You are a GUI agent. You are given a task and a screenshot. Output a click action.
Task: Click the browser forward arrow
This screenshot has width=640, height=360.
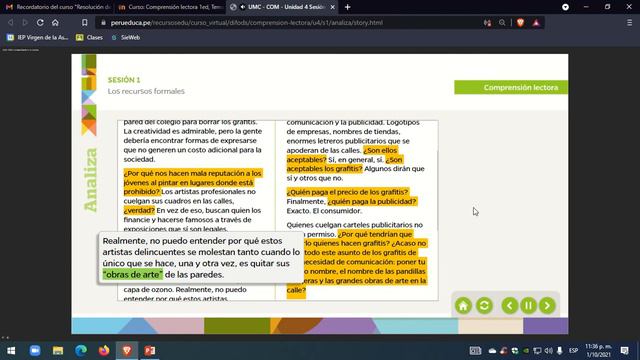pos(25,22)
